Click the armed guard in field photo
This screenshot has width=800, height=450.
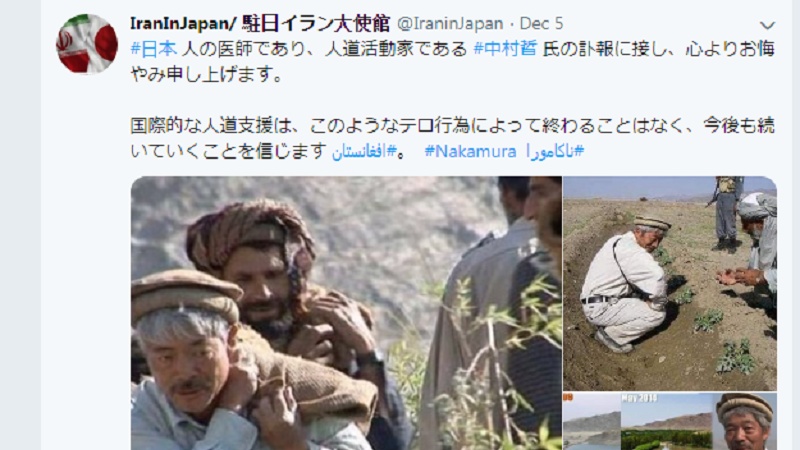tap(725, 213)
